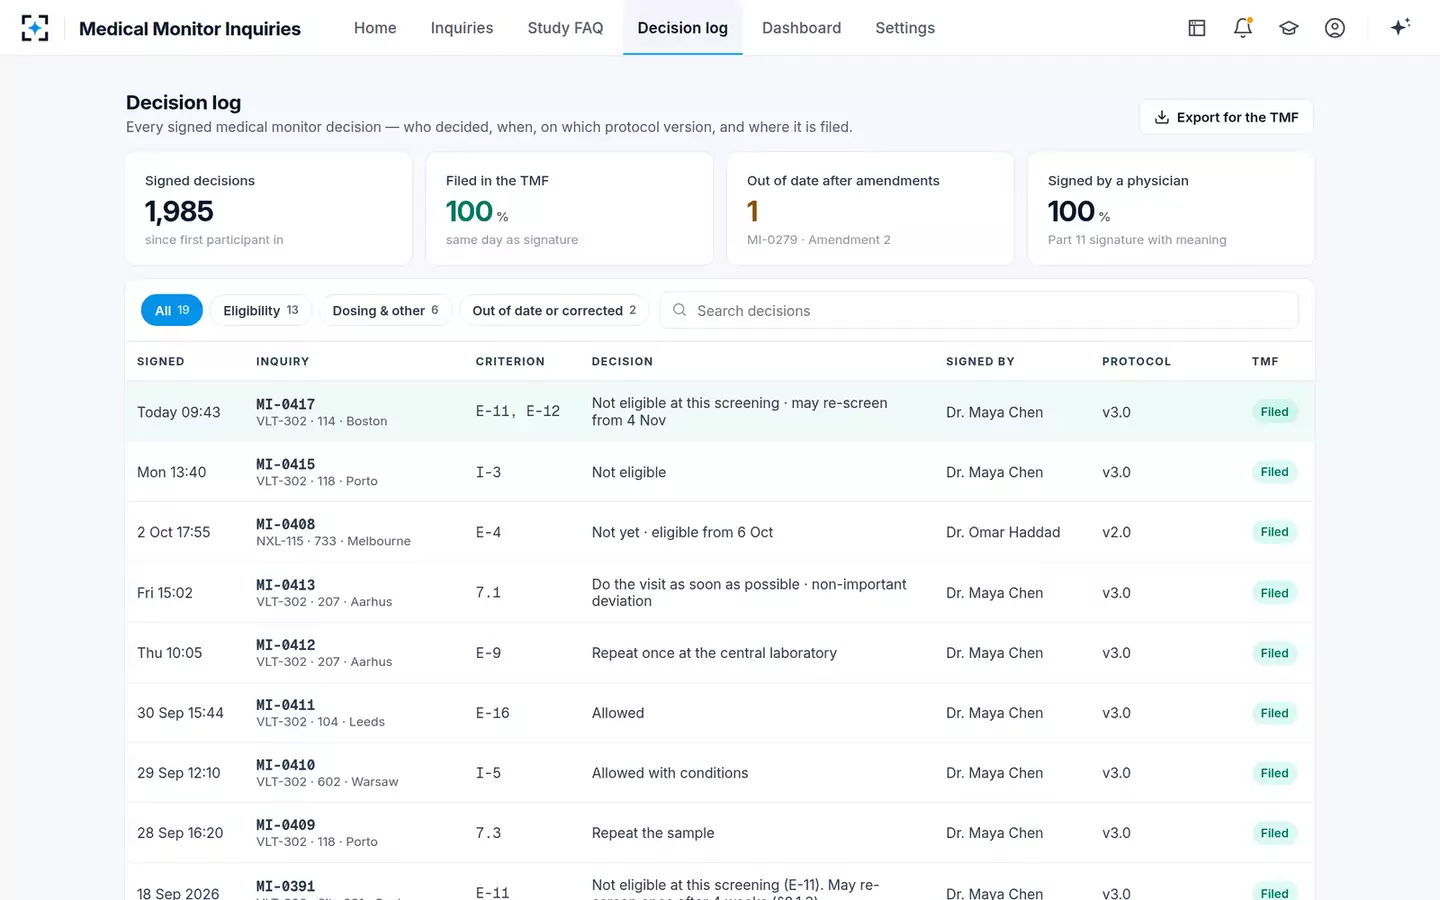This screenshot has height=900, width=1440.
Task: Go to the Dashboard tab
Action: pos(801,28)
